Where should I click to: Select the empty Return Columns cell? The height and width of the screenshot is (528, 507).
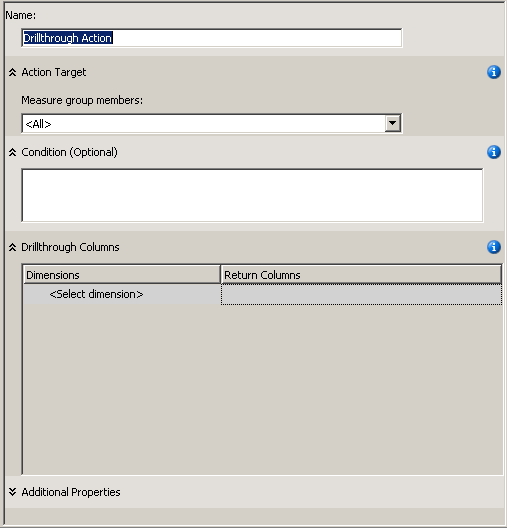(x=361, y=294)
